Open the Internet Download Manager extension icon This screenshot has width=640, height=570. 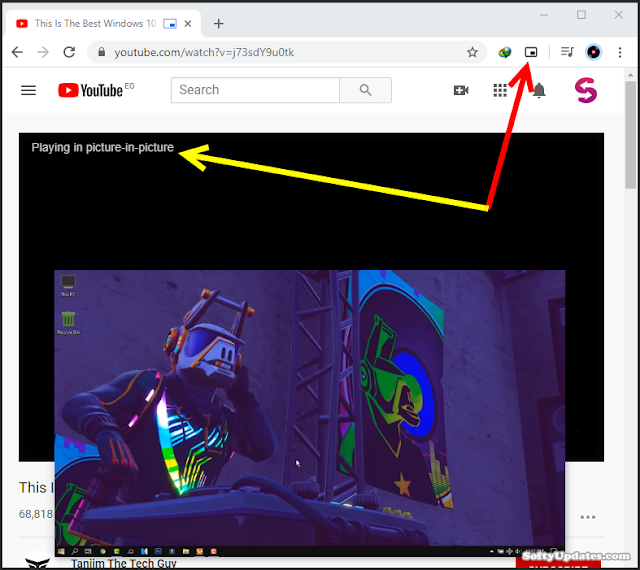pyautogui.click(x=505, y=52)
